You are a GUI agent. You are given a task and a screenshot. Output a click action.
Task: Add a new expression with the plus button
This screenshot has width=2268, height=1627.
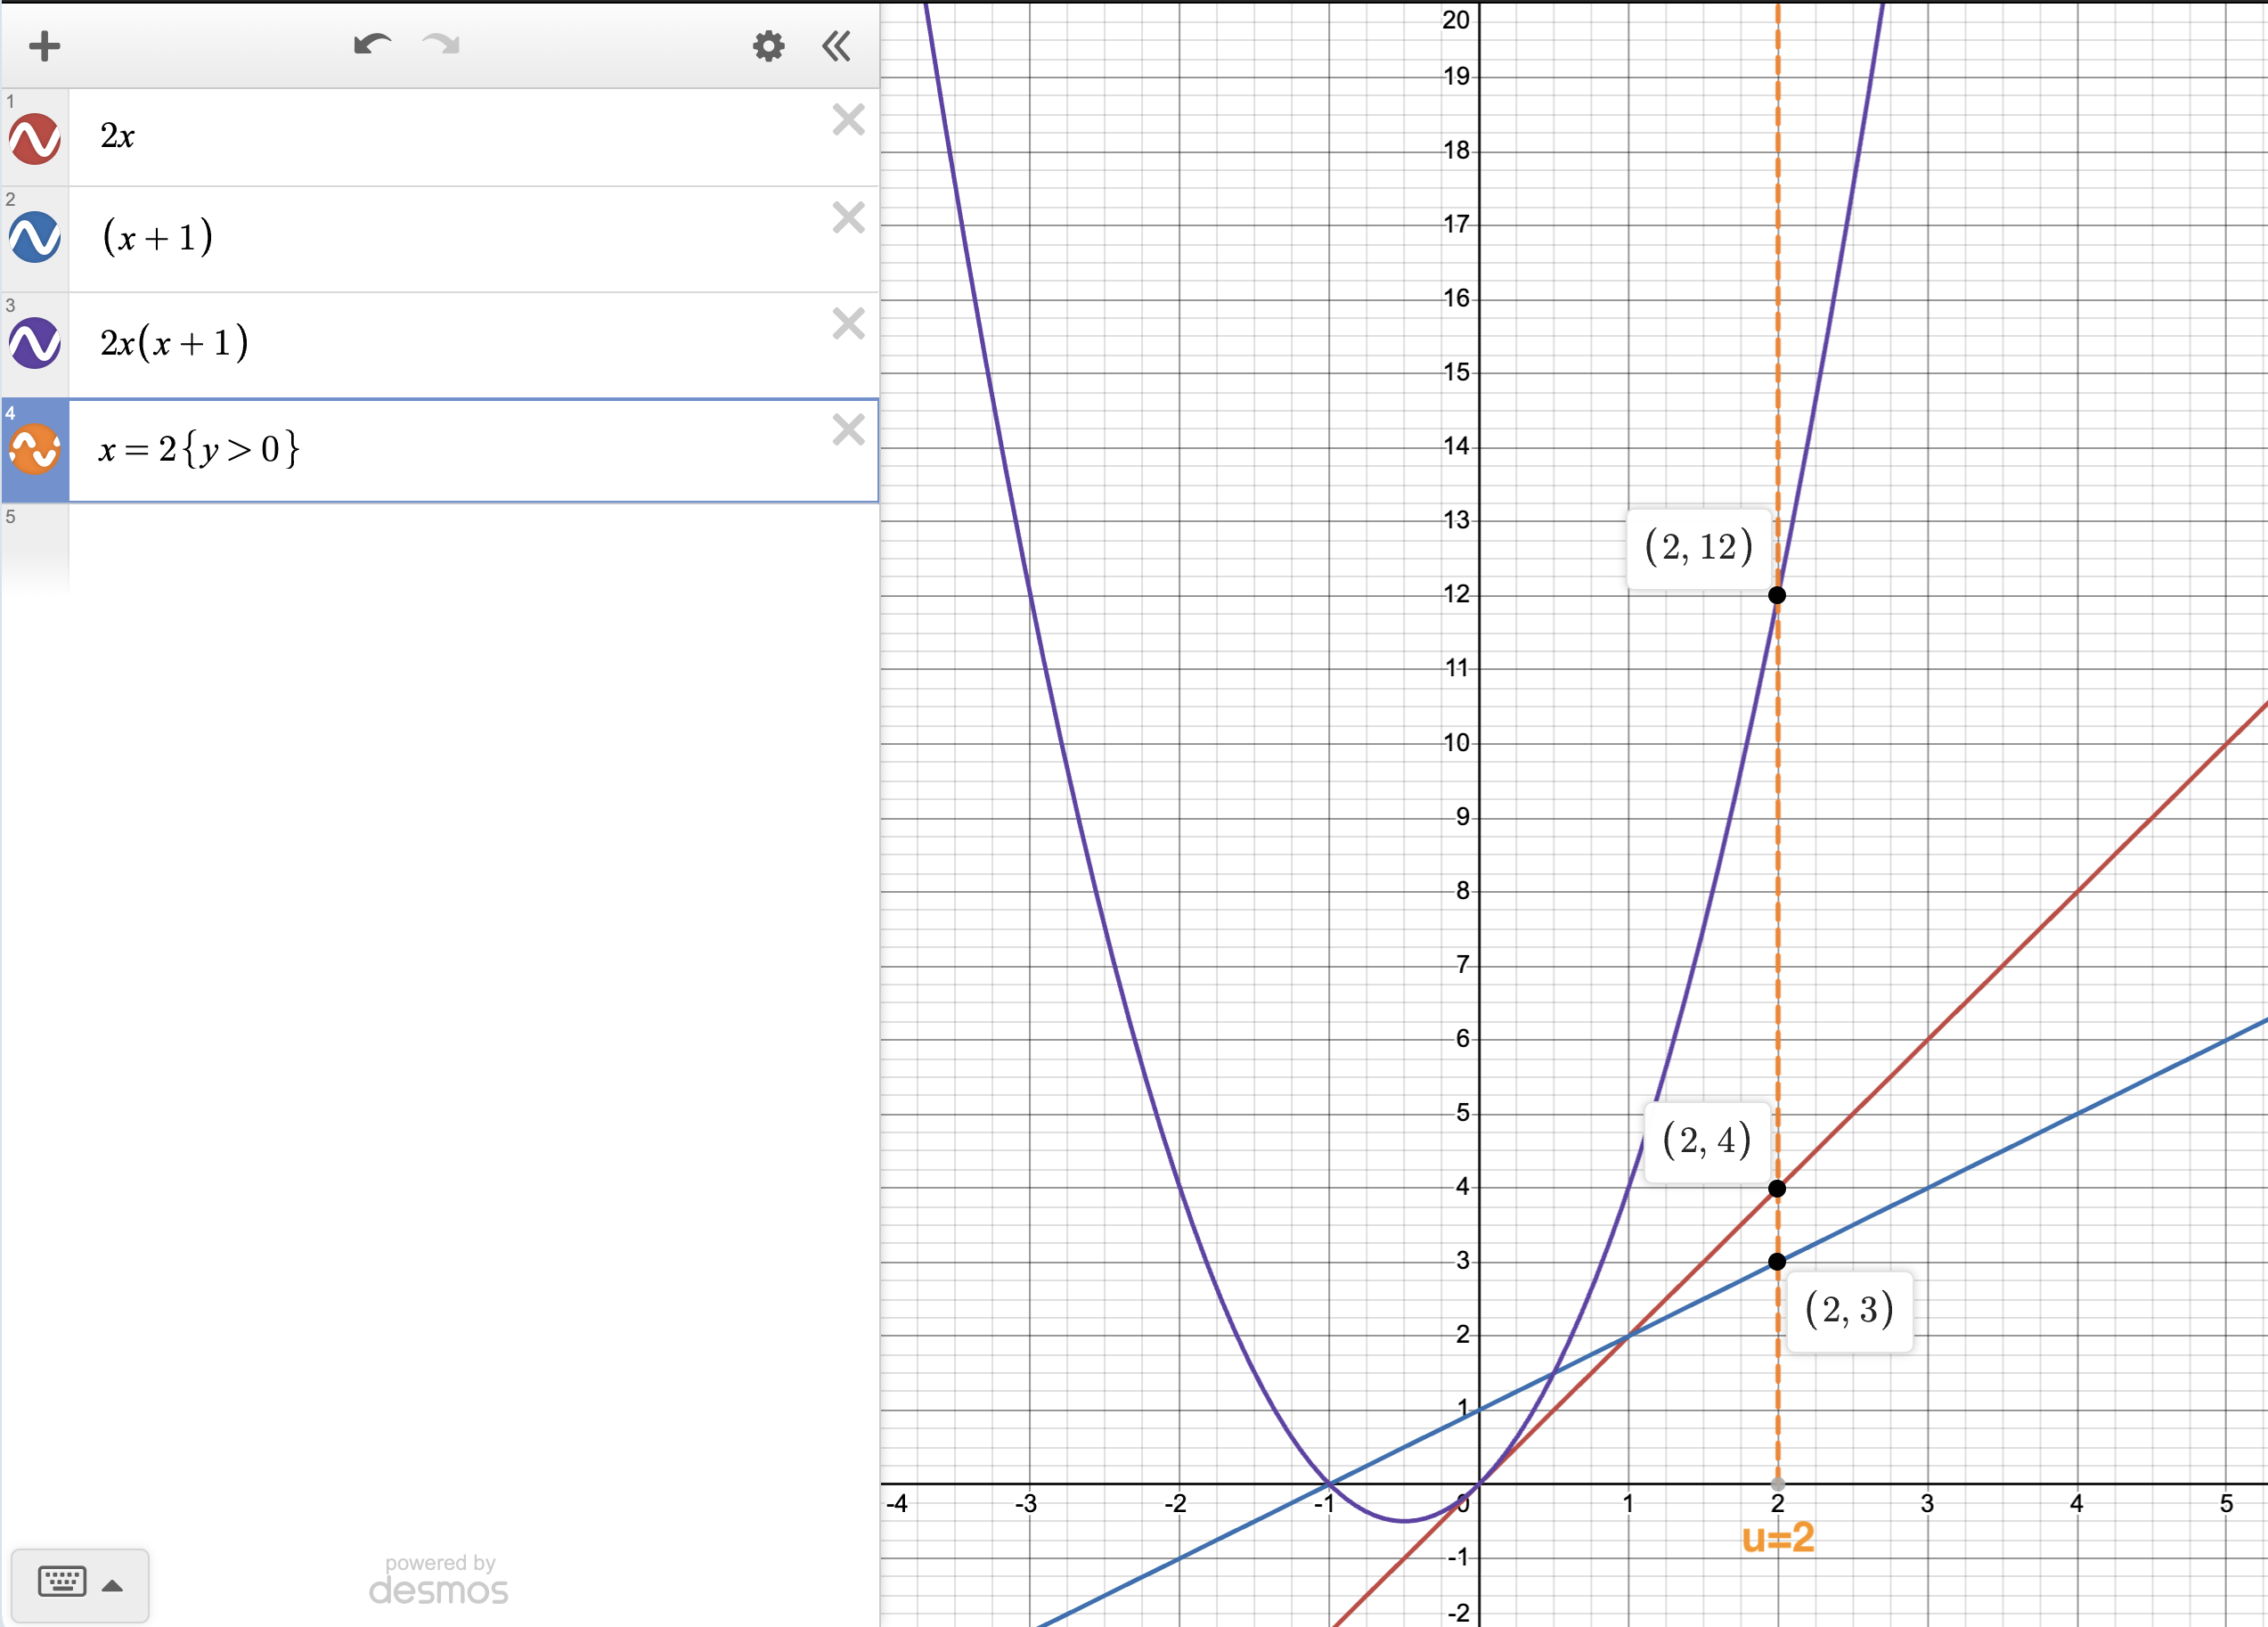pos(44,45)
